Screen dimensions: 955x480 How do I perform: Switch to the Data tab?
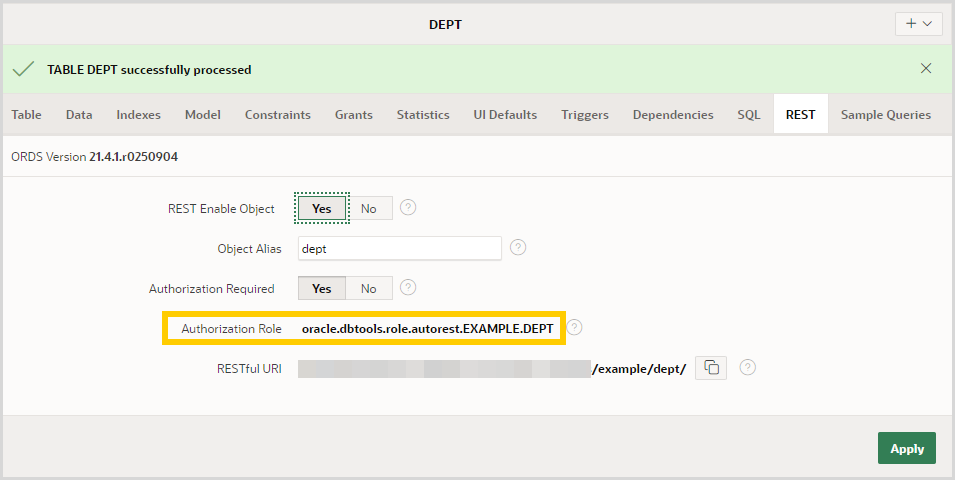click(x=79, y=115)
